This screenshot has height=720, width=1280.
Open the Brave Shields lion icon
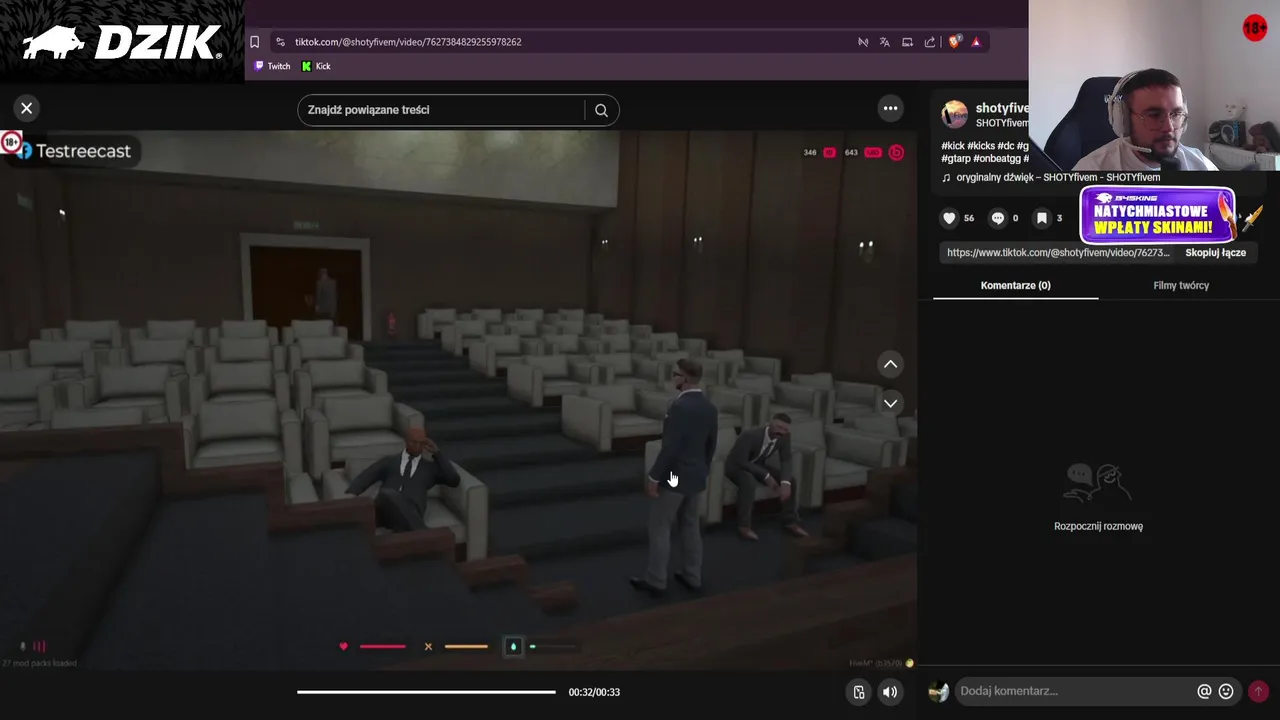pyautogui.click(x=954, y=42)
